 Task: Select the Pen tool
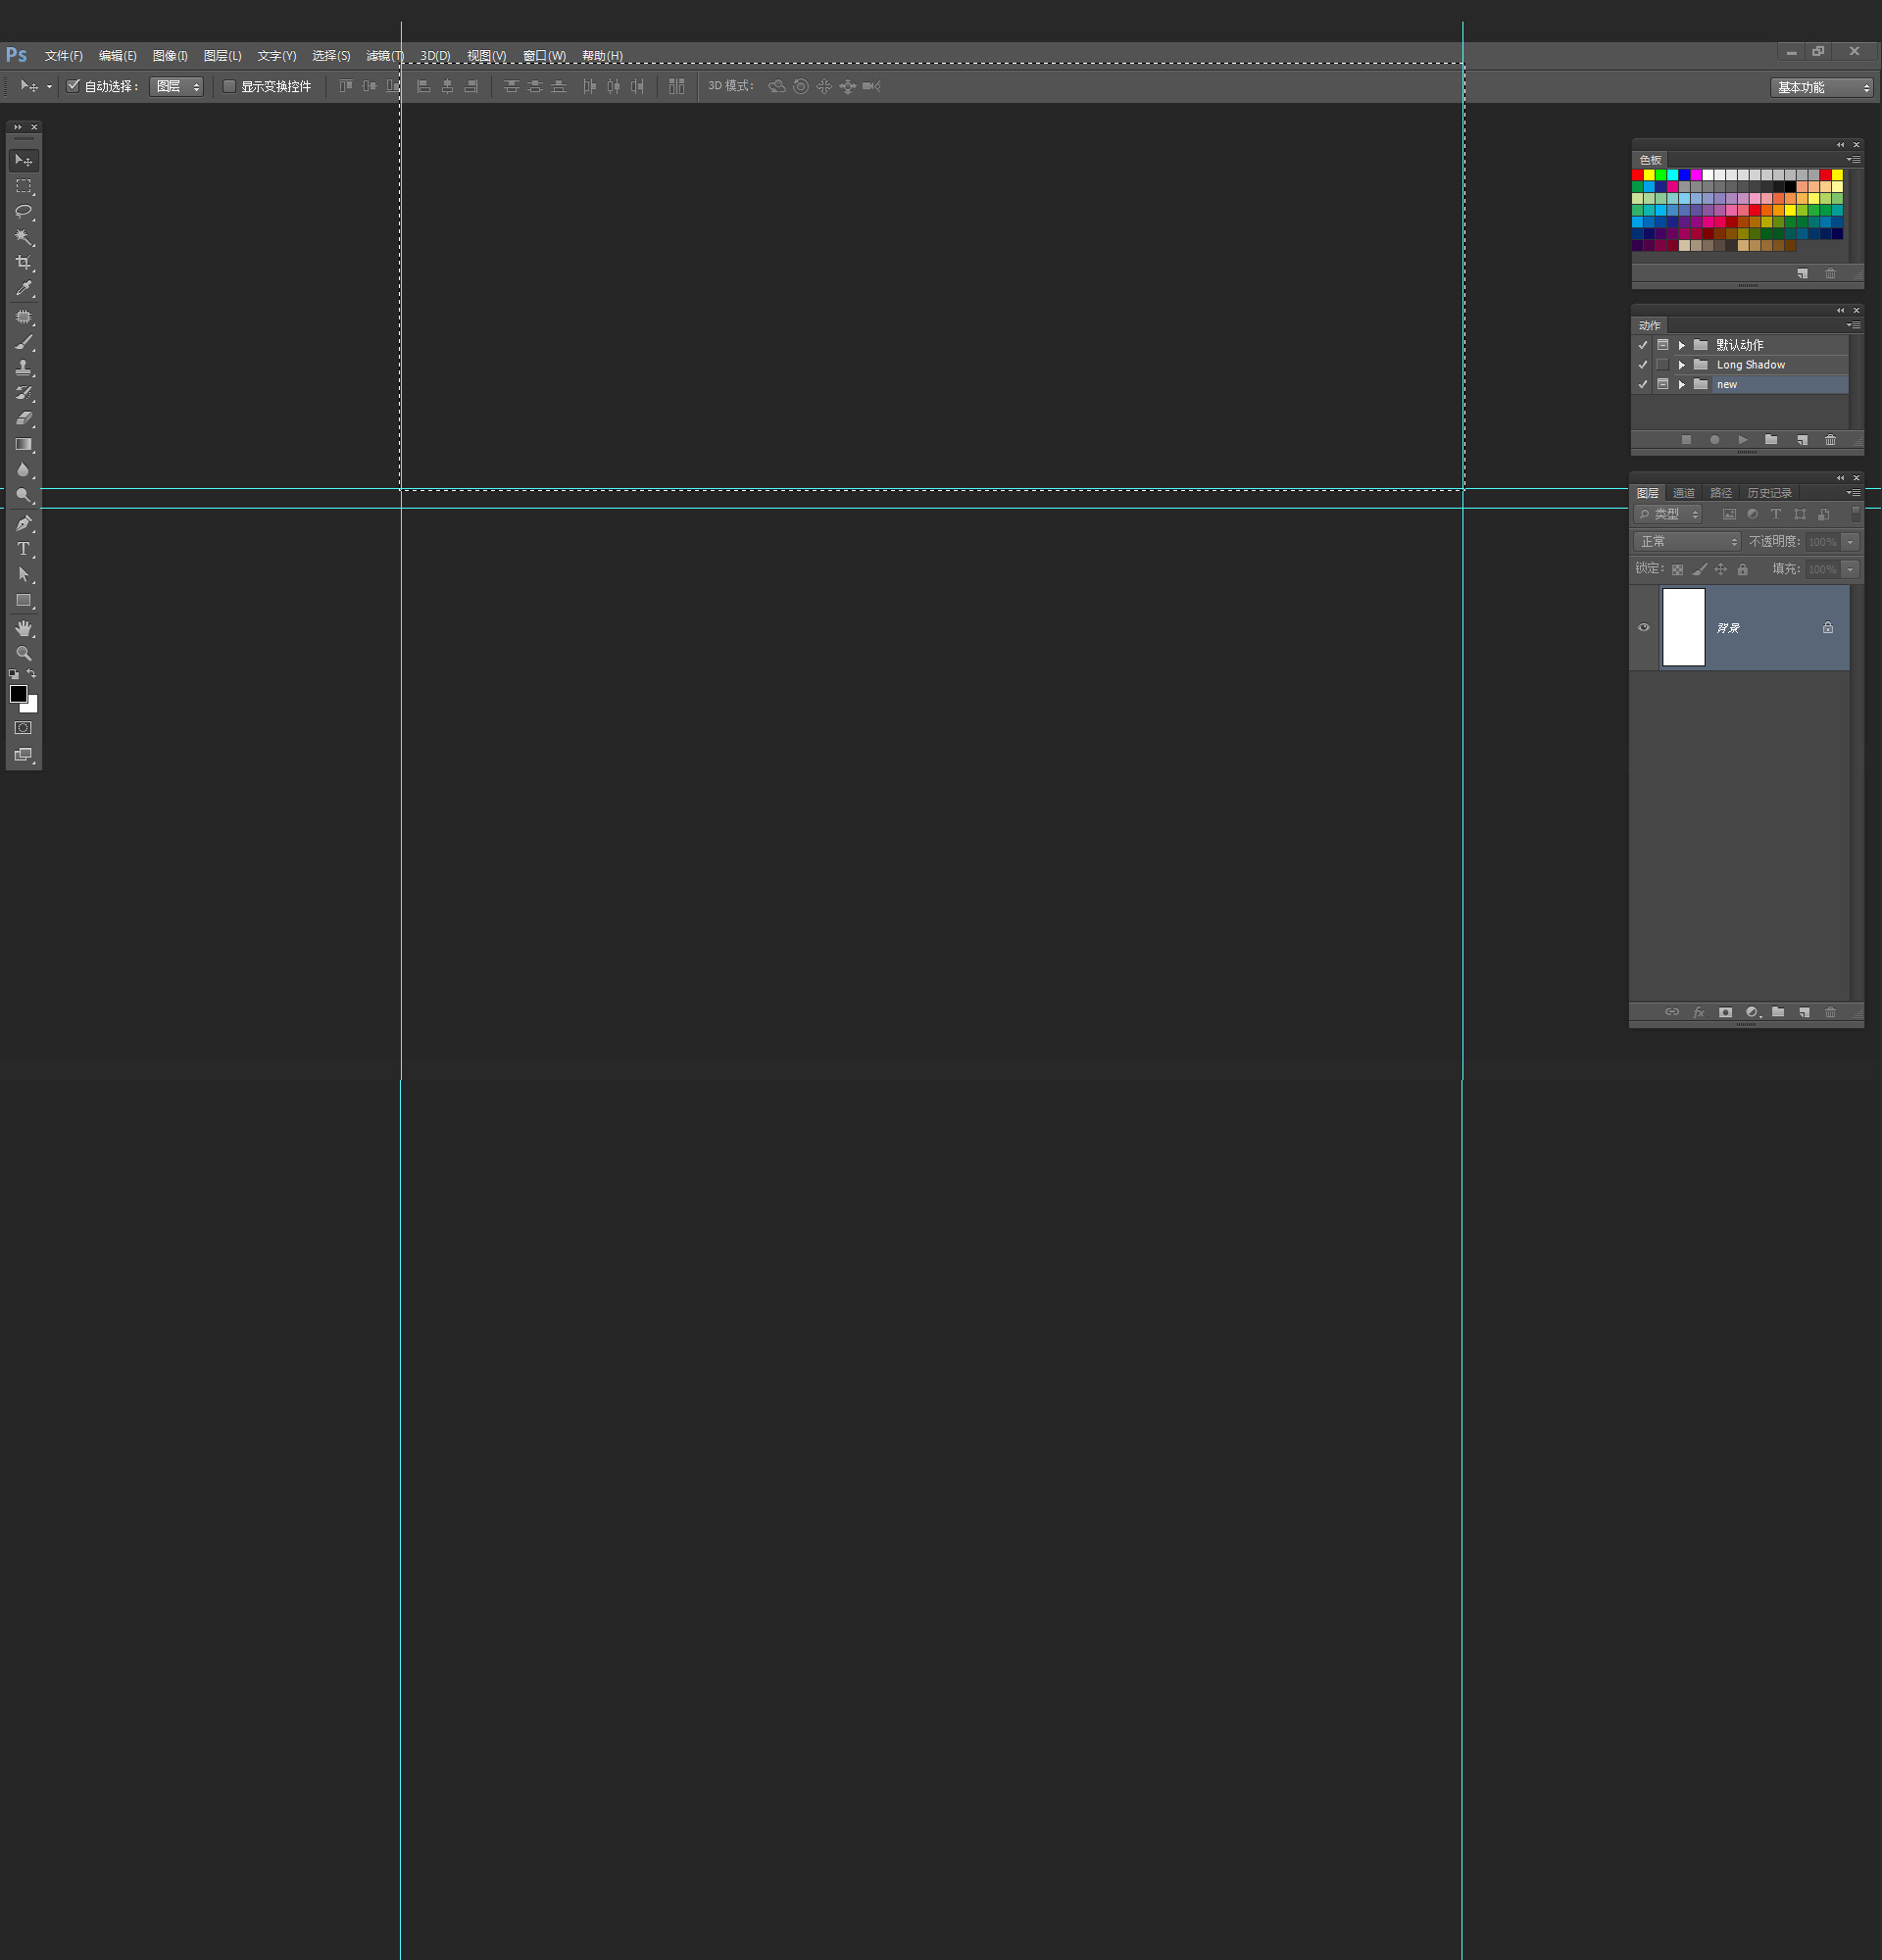click(23, 523)
